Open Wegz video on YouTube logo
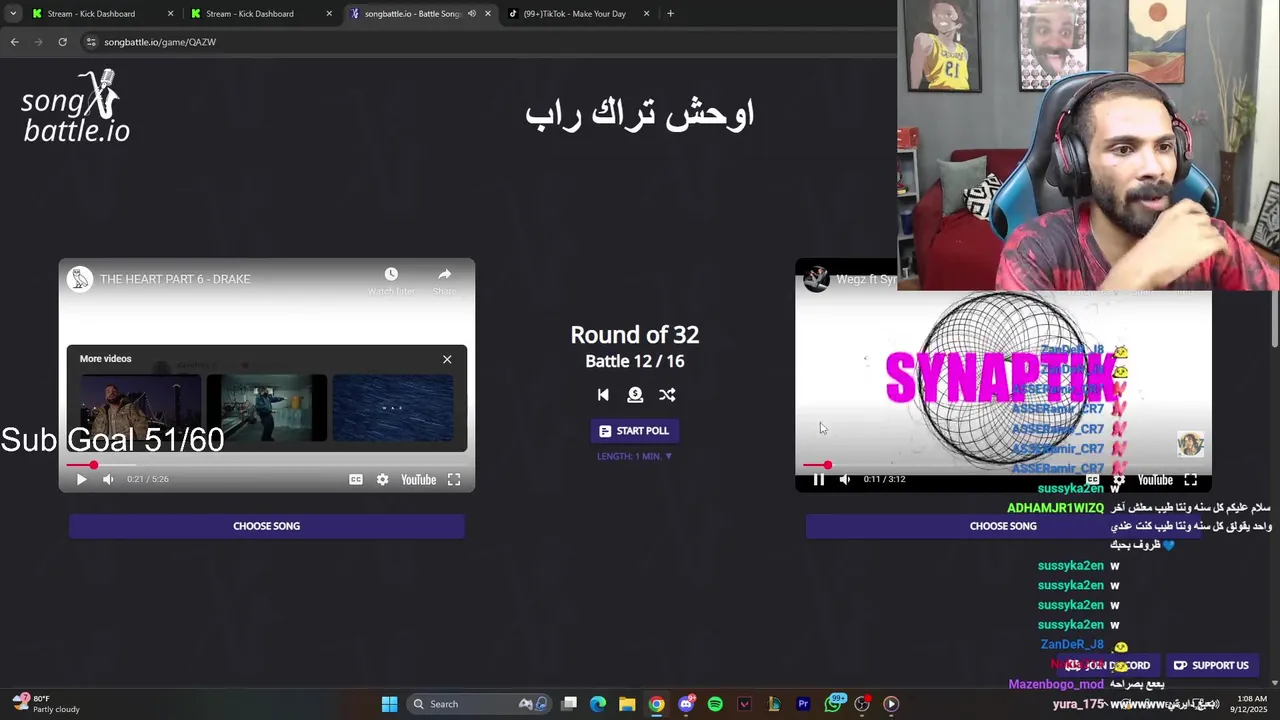1280x720 pixels. tap(1155, 480)
